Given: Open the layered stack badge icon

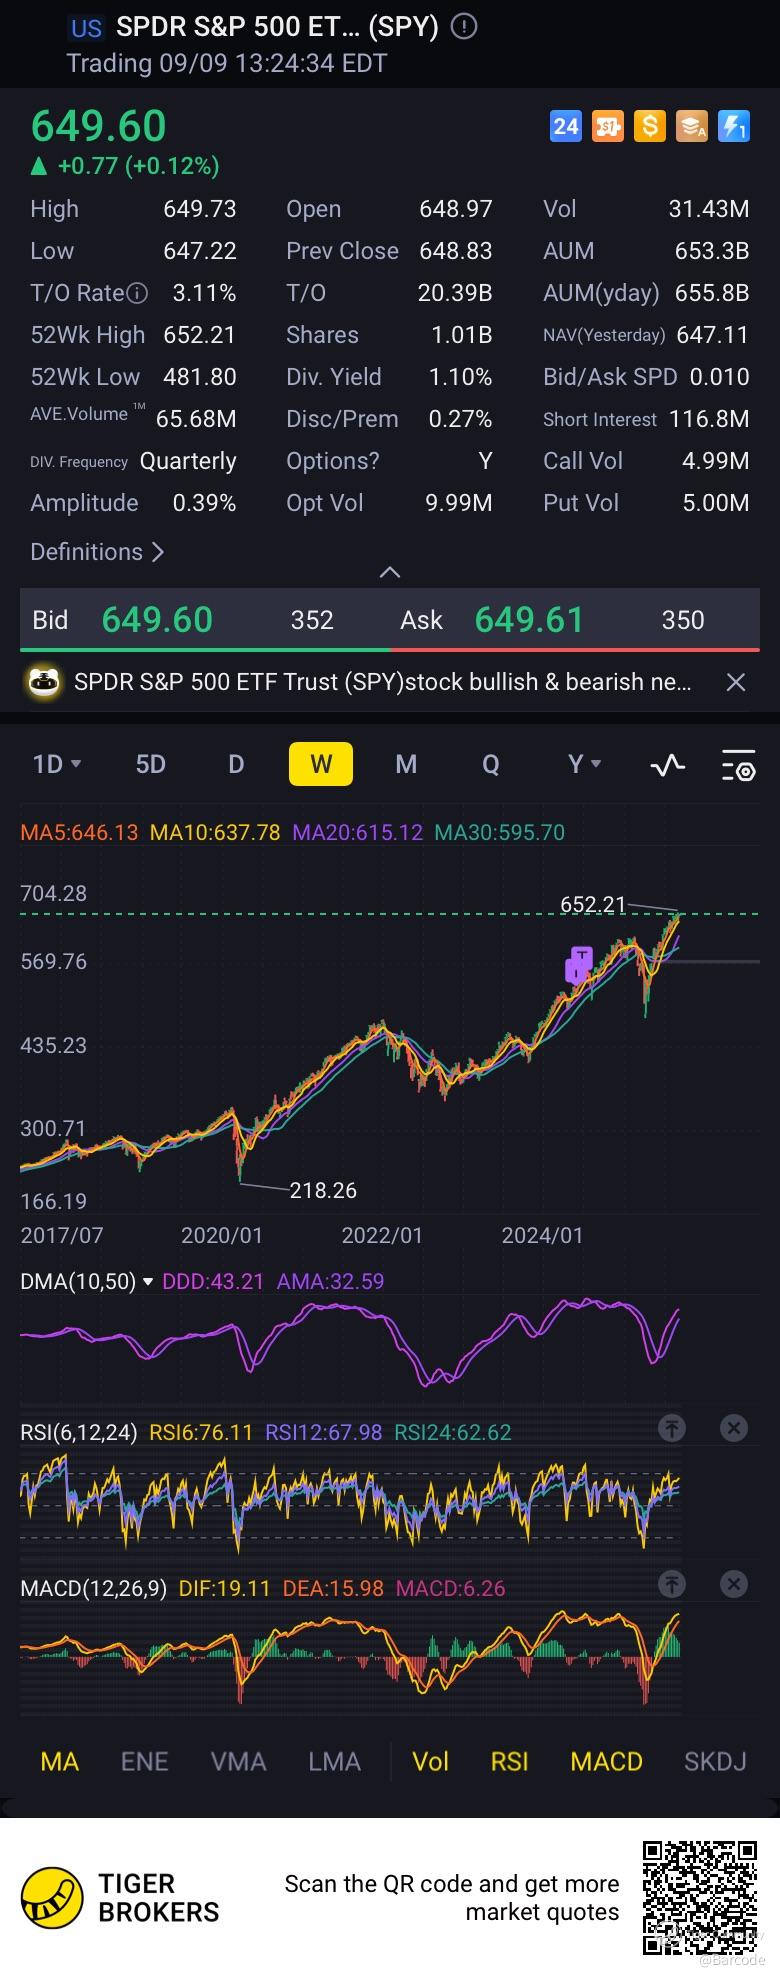Looking at the screenshot, I should [x=692, y=126].
